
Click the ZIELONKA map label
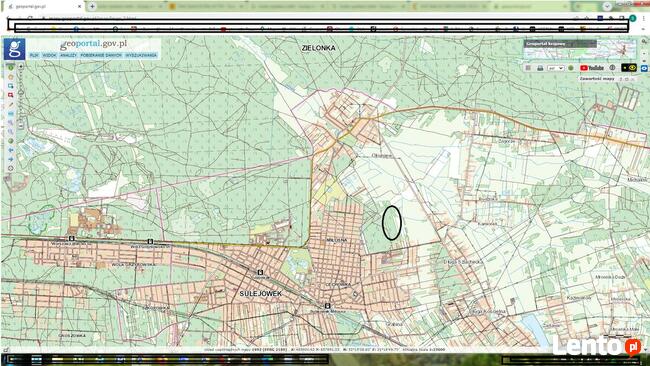click(318, 48)
